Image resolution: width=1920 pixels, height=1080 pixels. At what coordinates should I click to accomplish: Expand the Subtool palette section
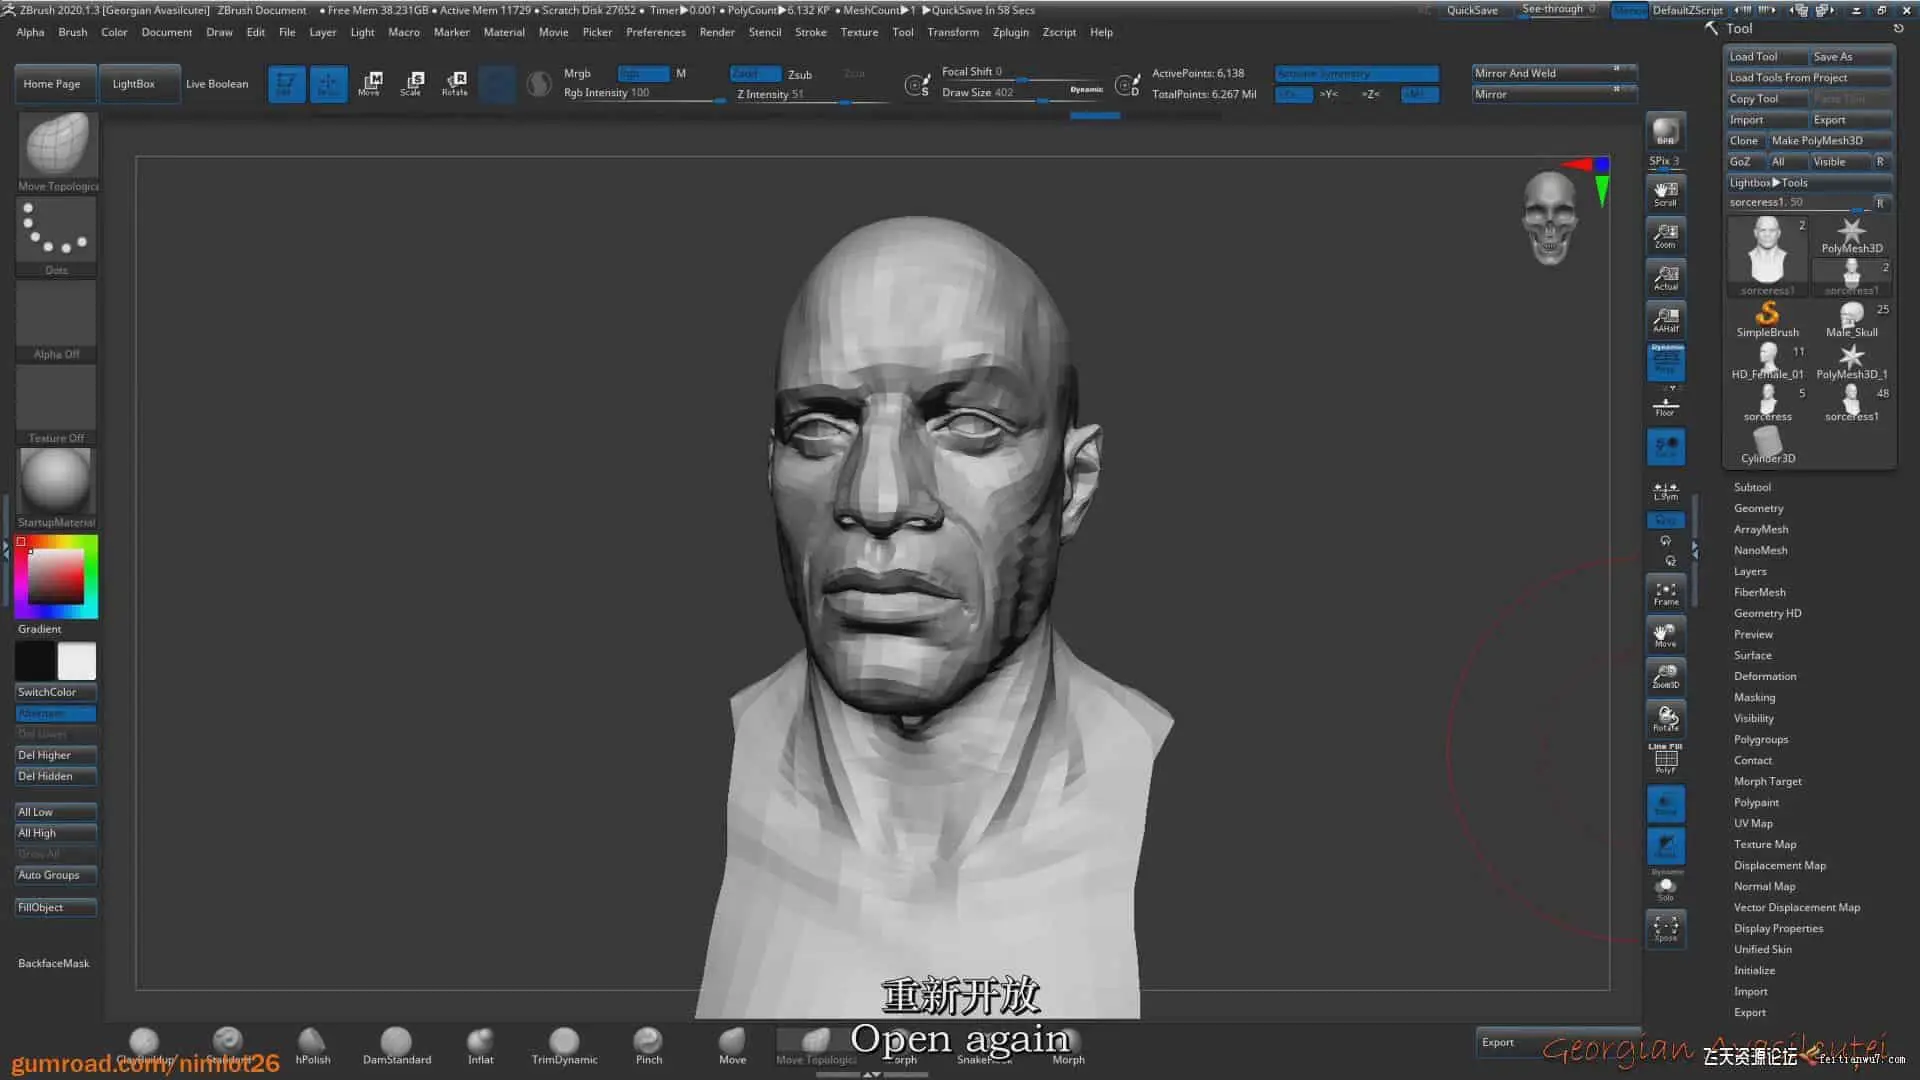click(1752, 487)
